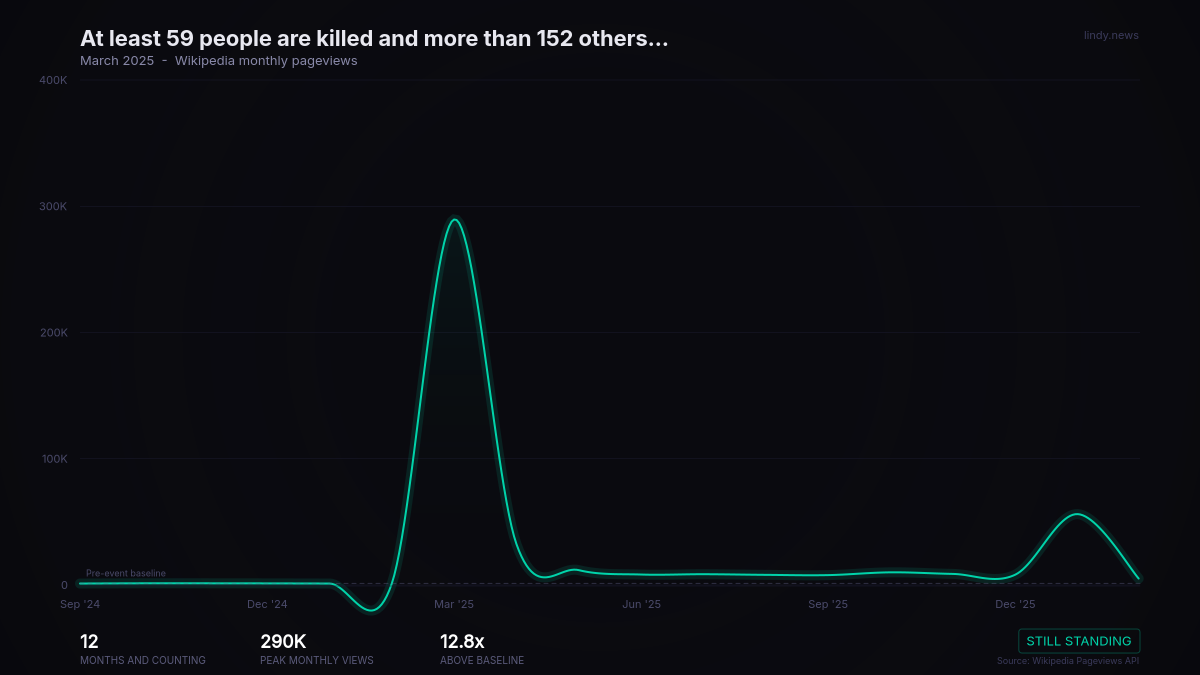Open the lindy.news watermark link
Image resolution: width=1200 pixels, height=675 pixels.
click(x=1111, y=35)
